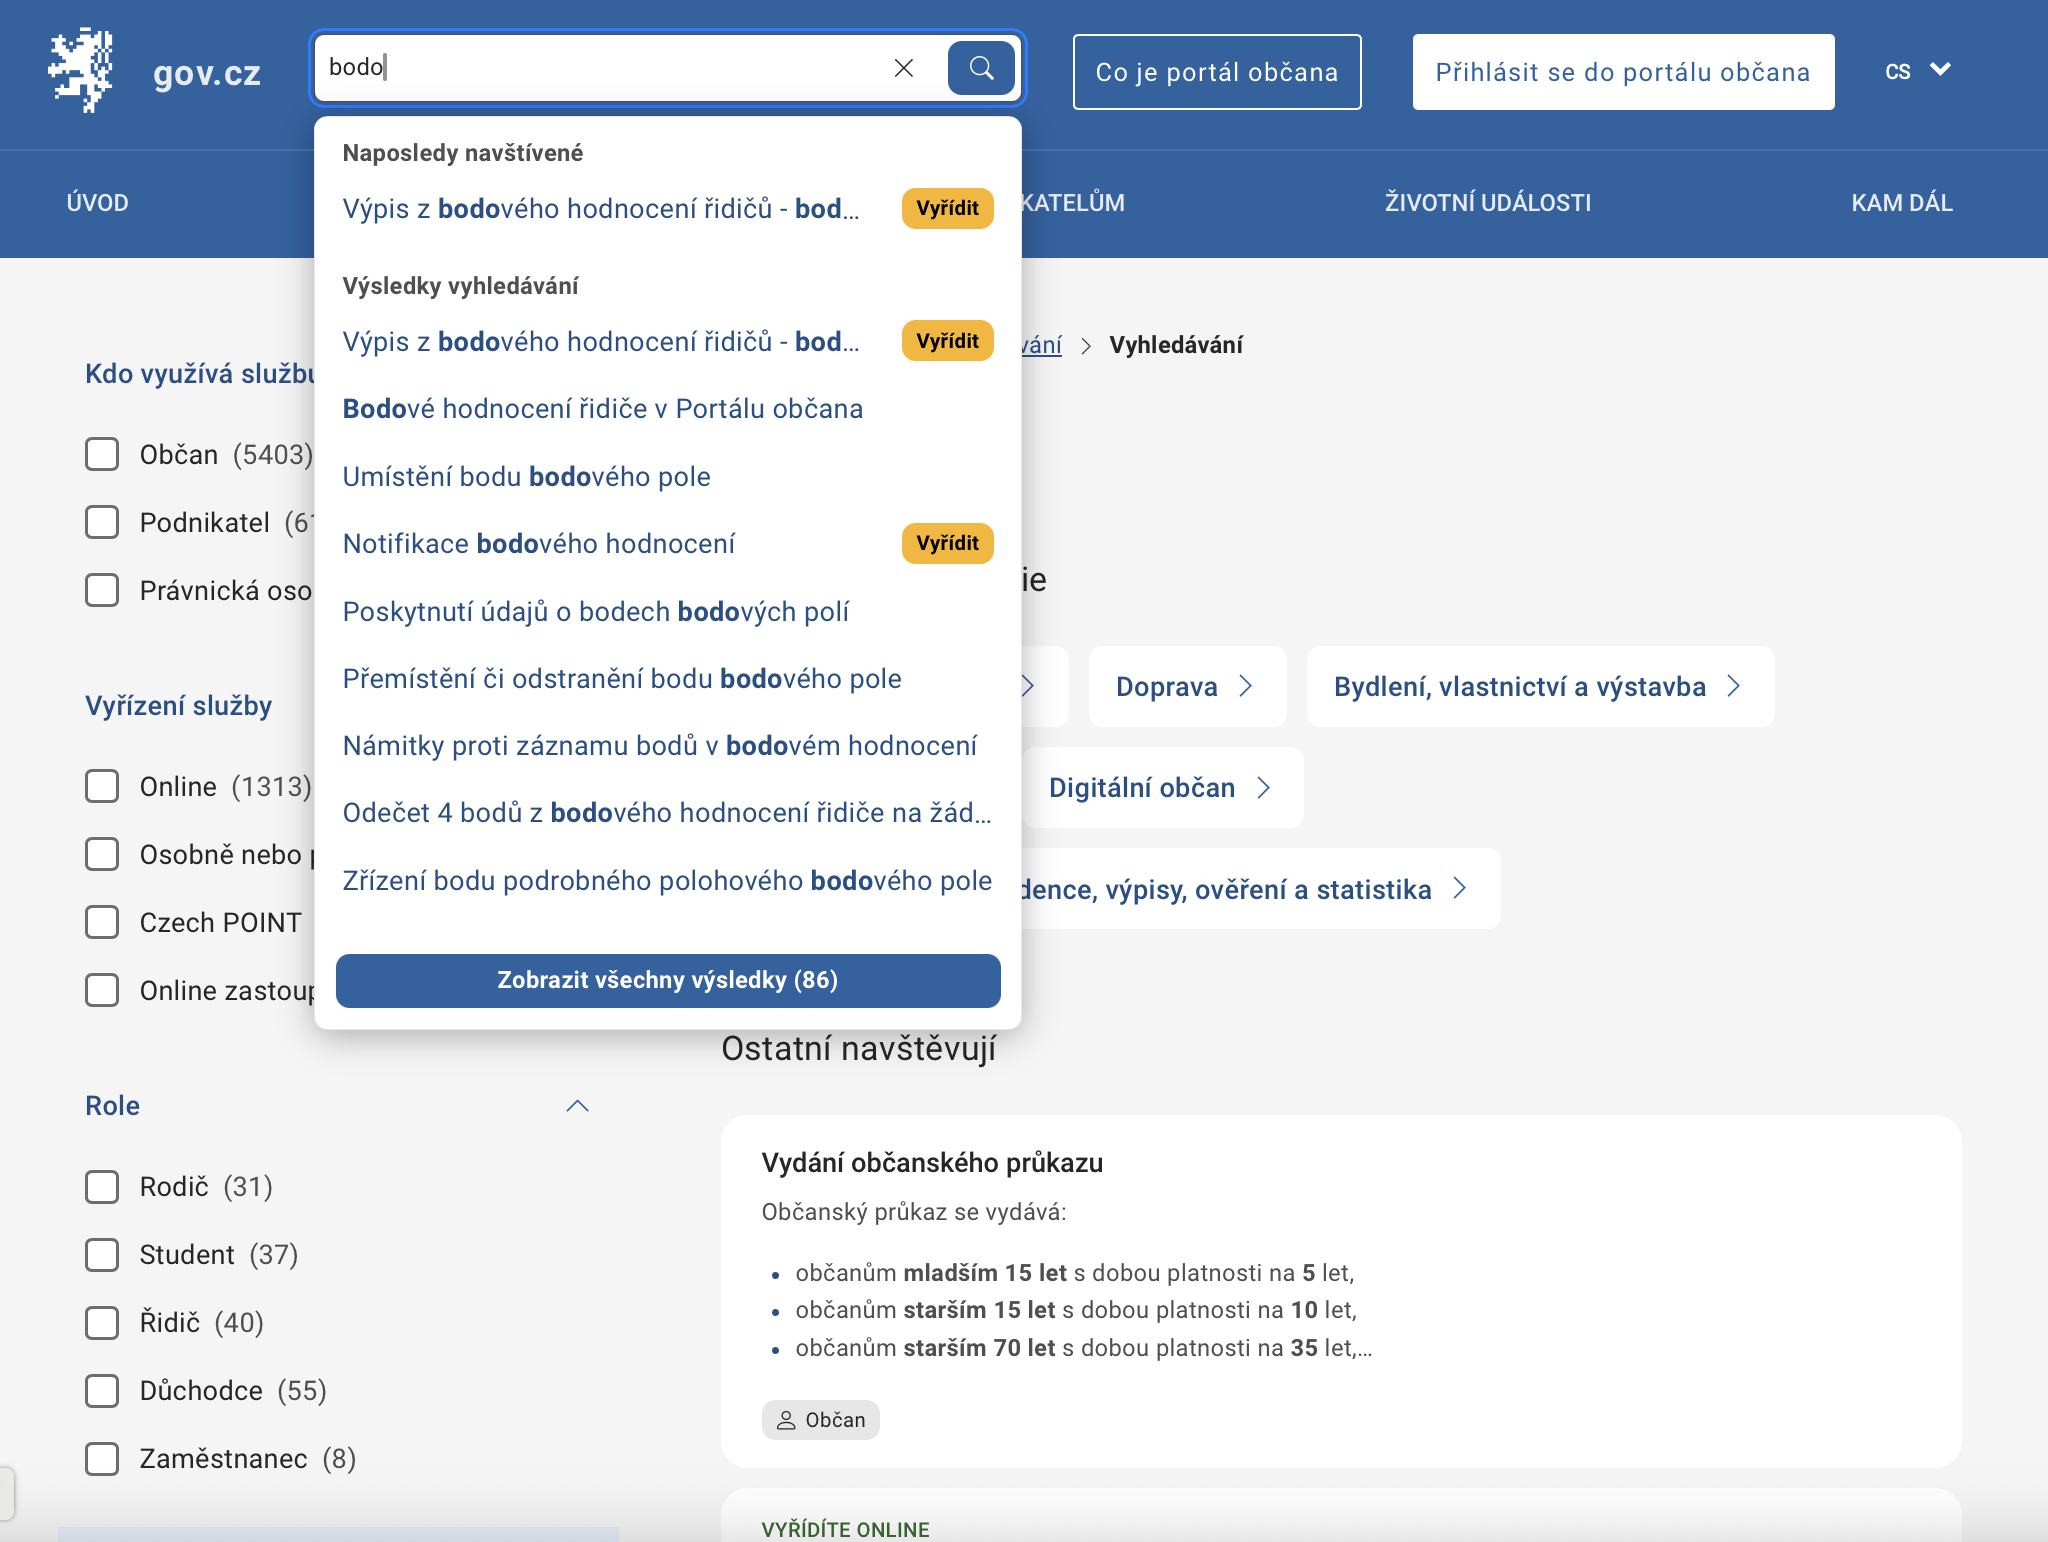Click the Občan tag on the card
This screenshot has height=1542, width=2048.
(821, 1420)
